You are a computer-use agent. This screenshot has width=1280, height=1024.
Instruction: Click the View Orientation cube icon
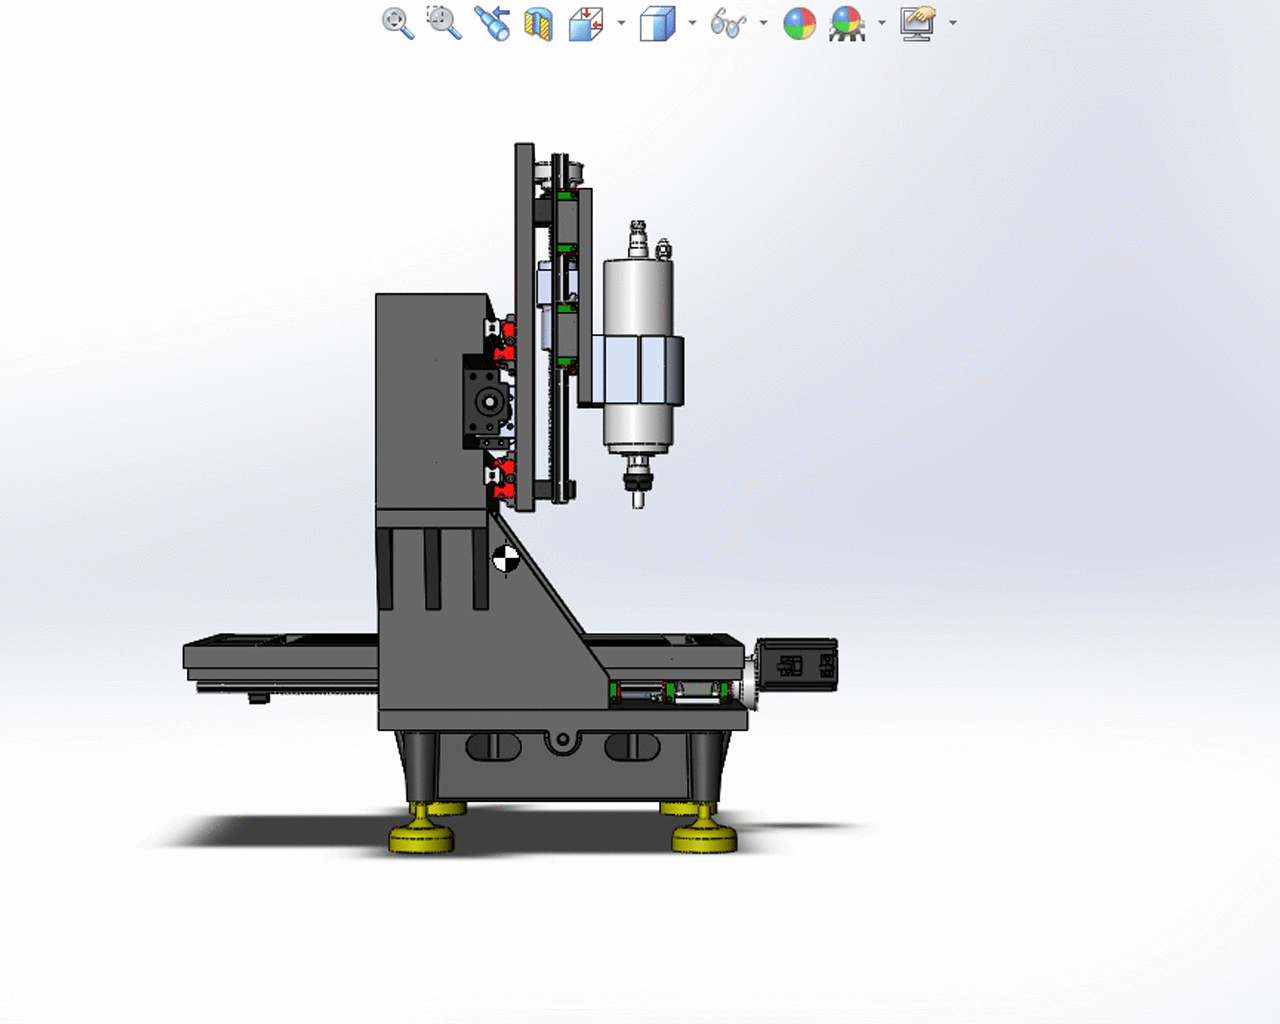586,24
